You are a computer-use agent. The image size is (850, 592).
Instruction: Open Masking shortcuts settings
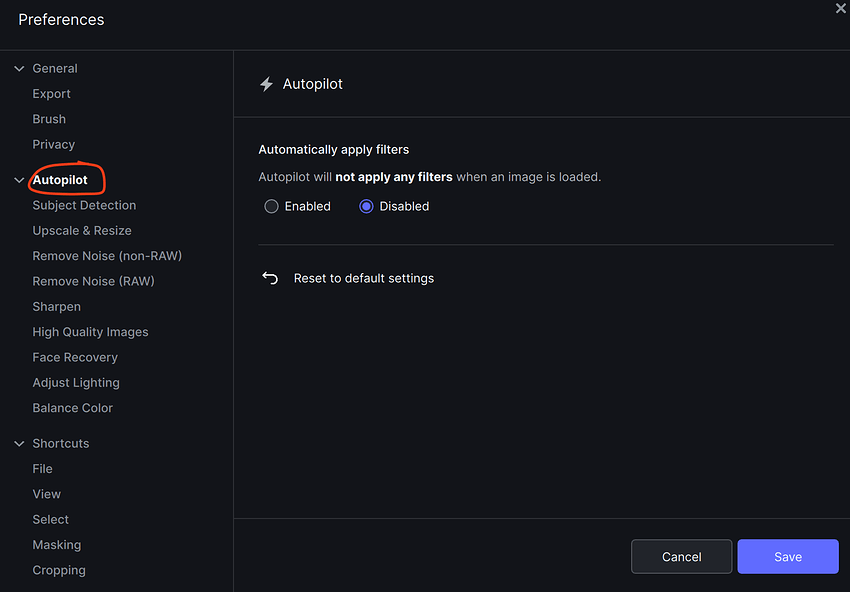(x=56, y=545)
